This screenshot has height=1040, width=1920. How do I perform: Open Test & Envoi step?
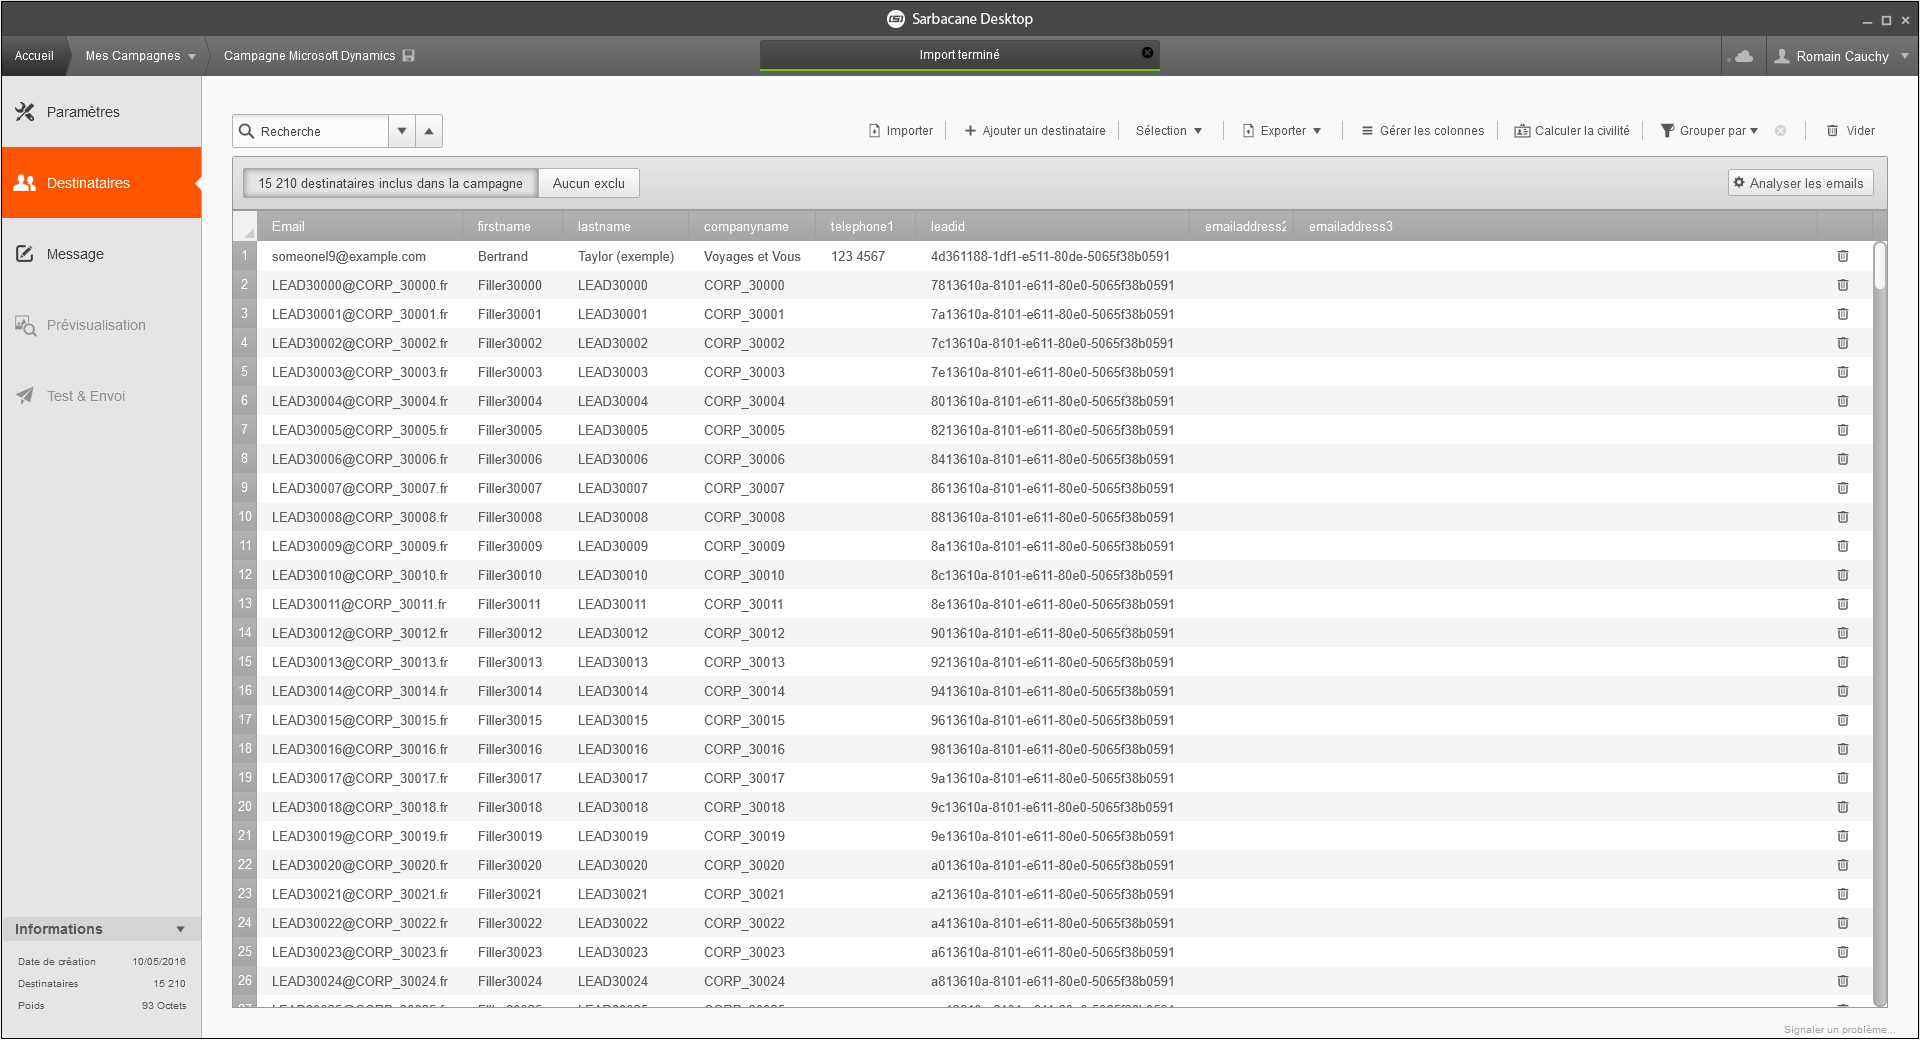click(101, 396)
